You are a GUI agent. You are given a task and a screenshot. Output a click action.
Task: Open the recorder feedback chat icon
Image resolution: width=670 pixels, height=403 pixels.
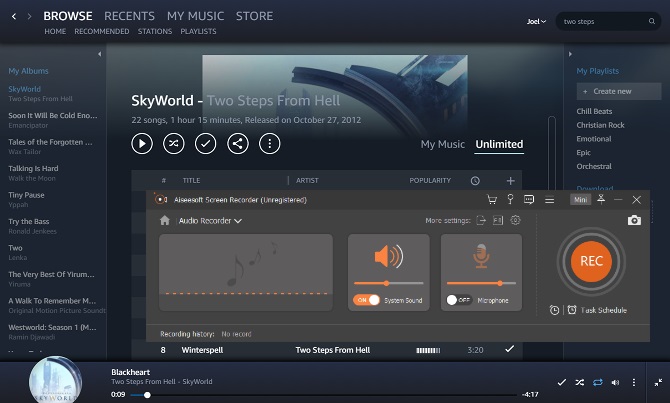coord(529,200)
